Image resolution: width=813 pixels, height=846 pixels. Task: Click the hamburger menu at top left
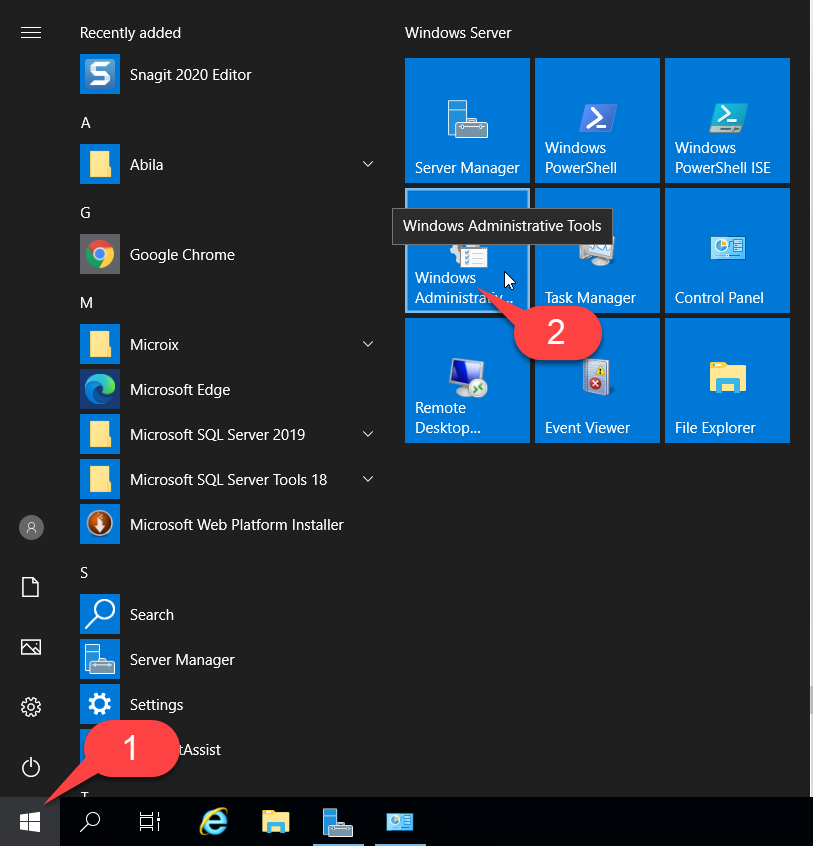coord(31,33)
